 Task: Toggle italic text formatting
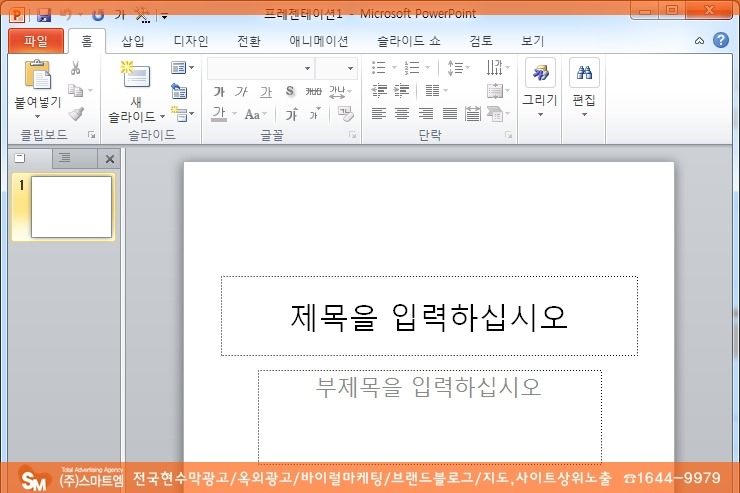pos(240,92)
